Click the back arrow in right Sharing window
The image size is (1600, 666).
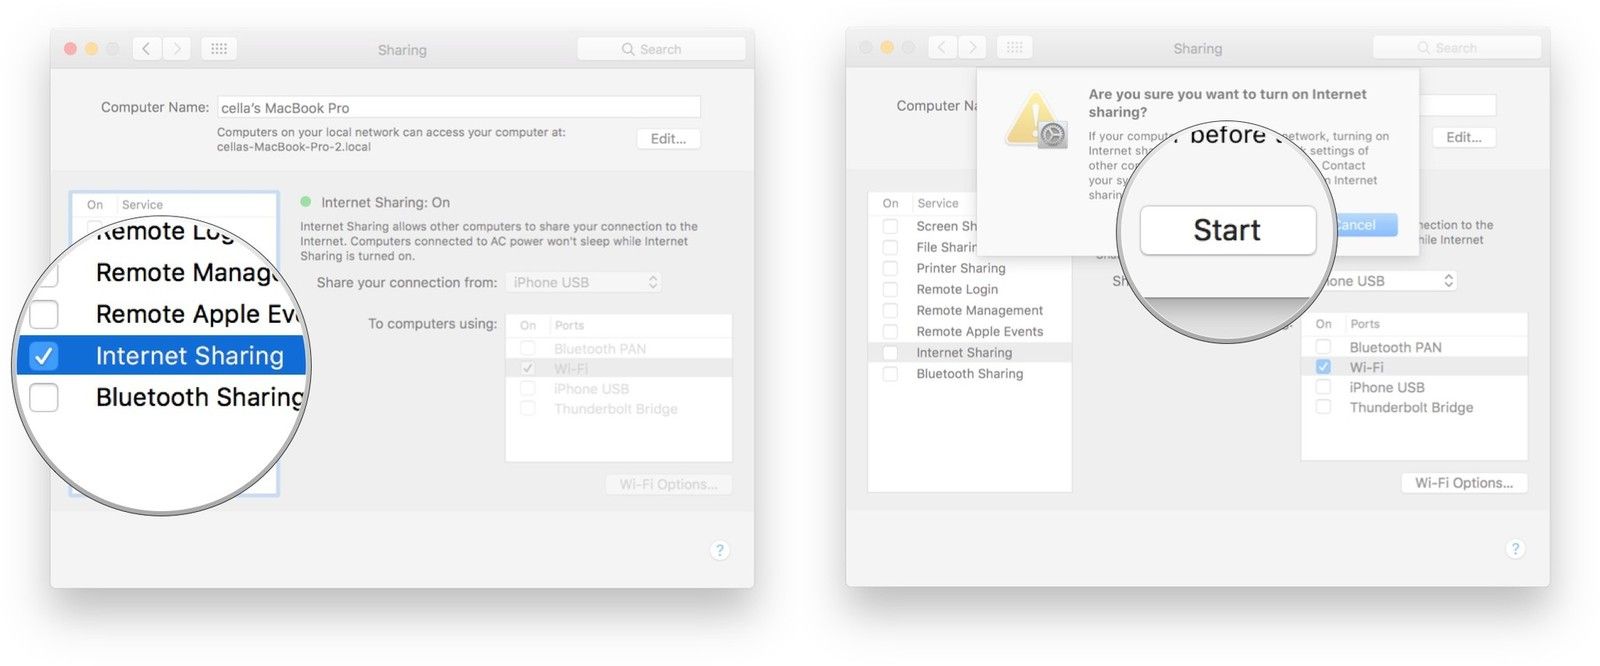[943, 47]
